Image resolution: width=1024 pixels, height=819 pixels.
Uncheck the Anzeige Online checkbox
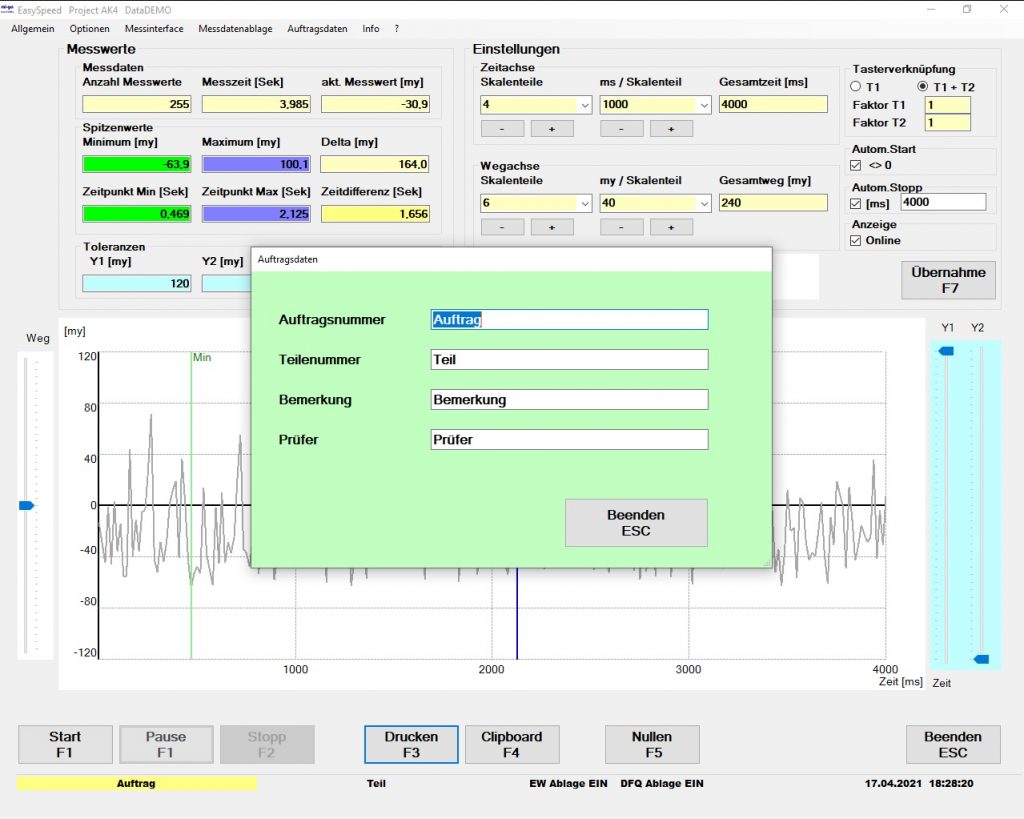[x=855, y=241]
